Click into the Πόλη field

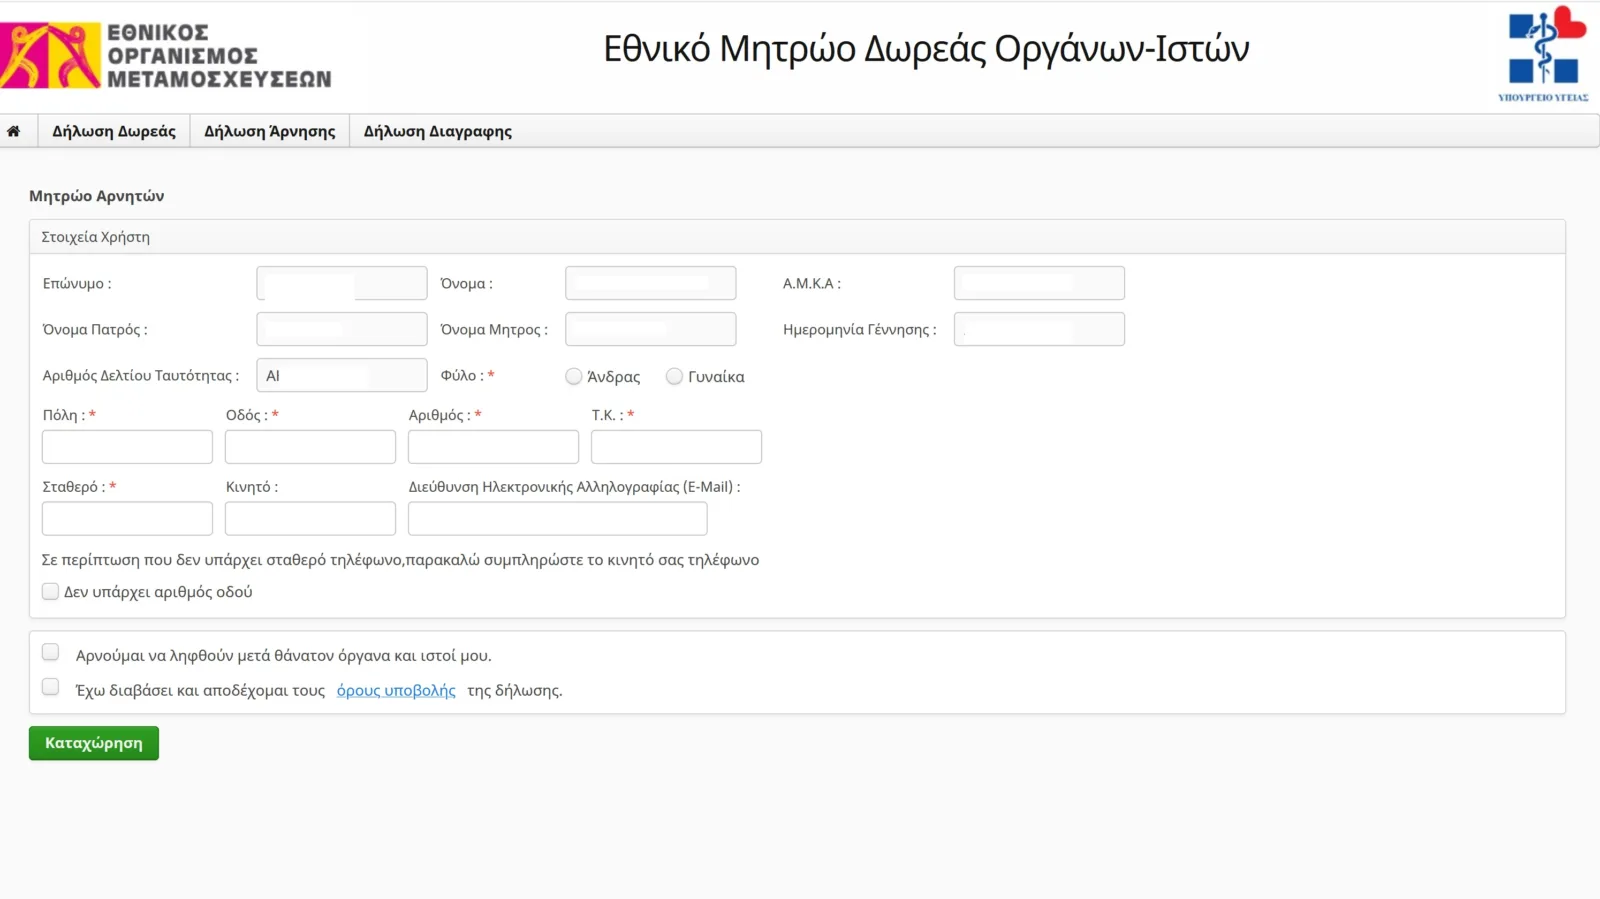[x=127, y=447]
